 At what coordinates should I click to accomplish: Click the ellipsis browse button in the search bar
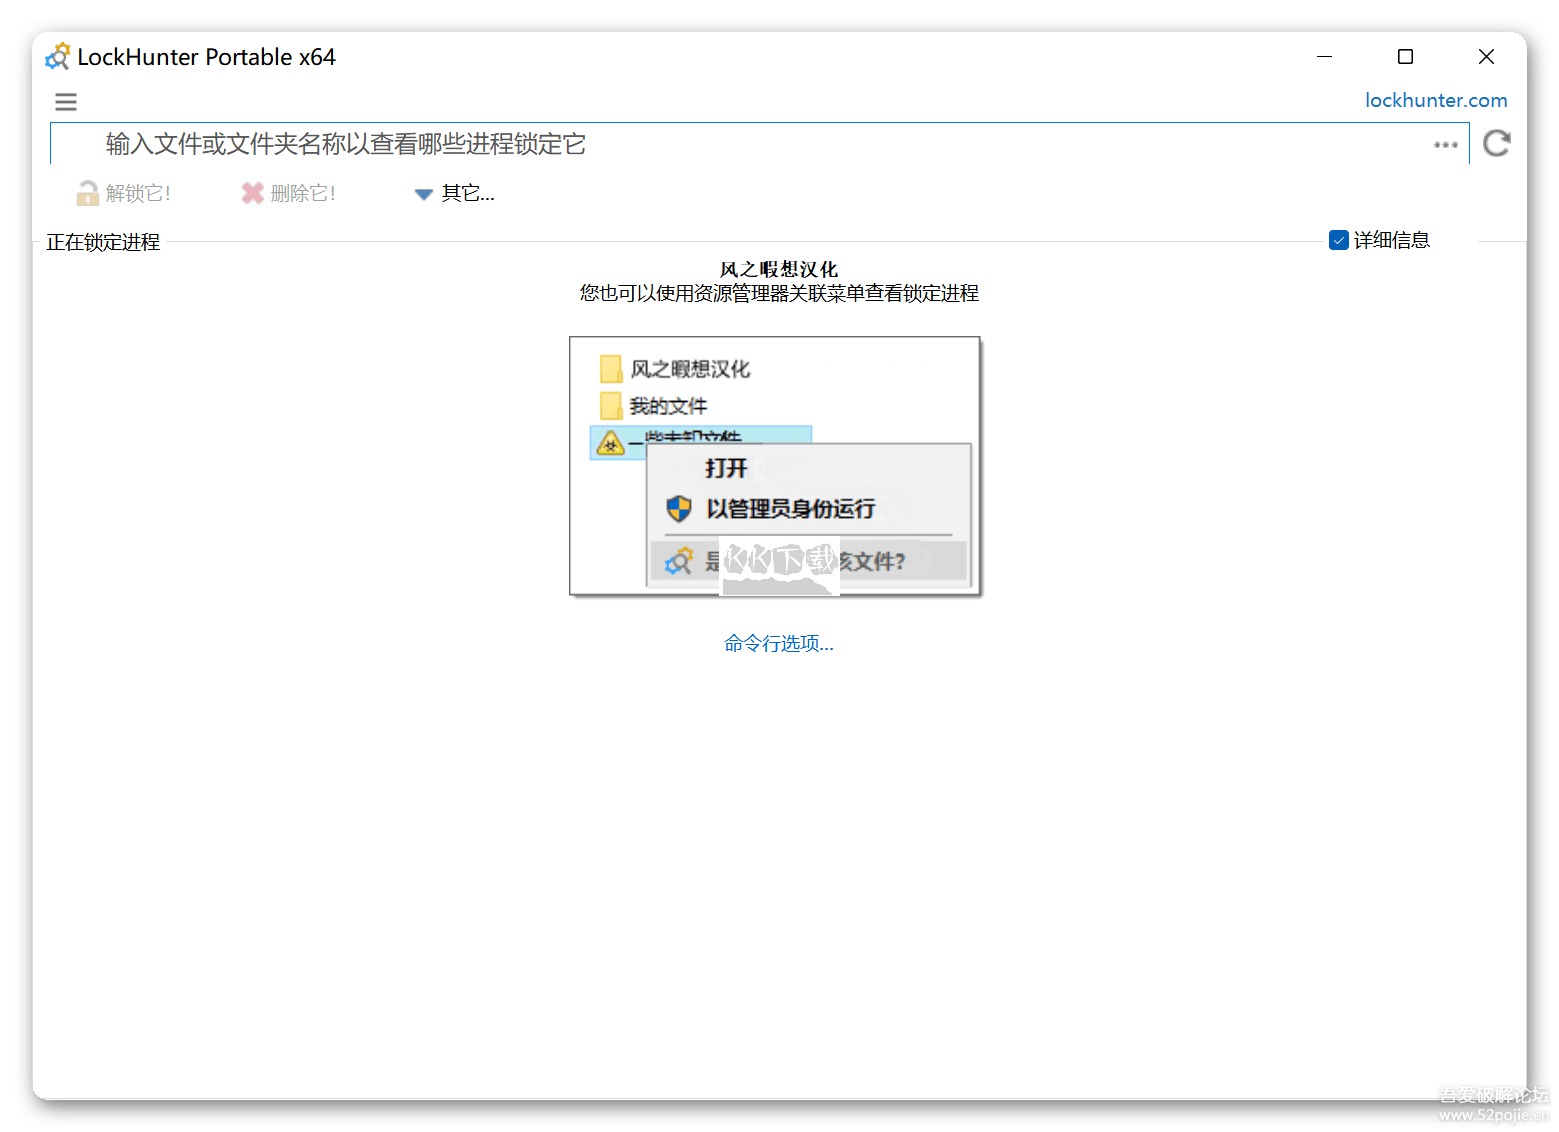coord(1445,145)
